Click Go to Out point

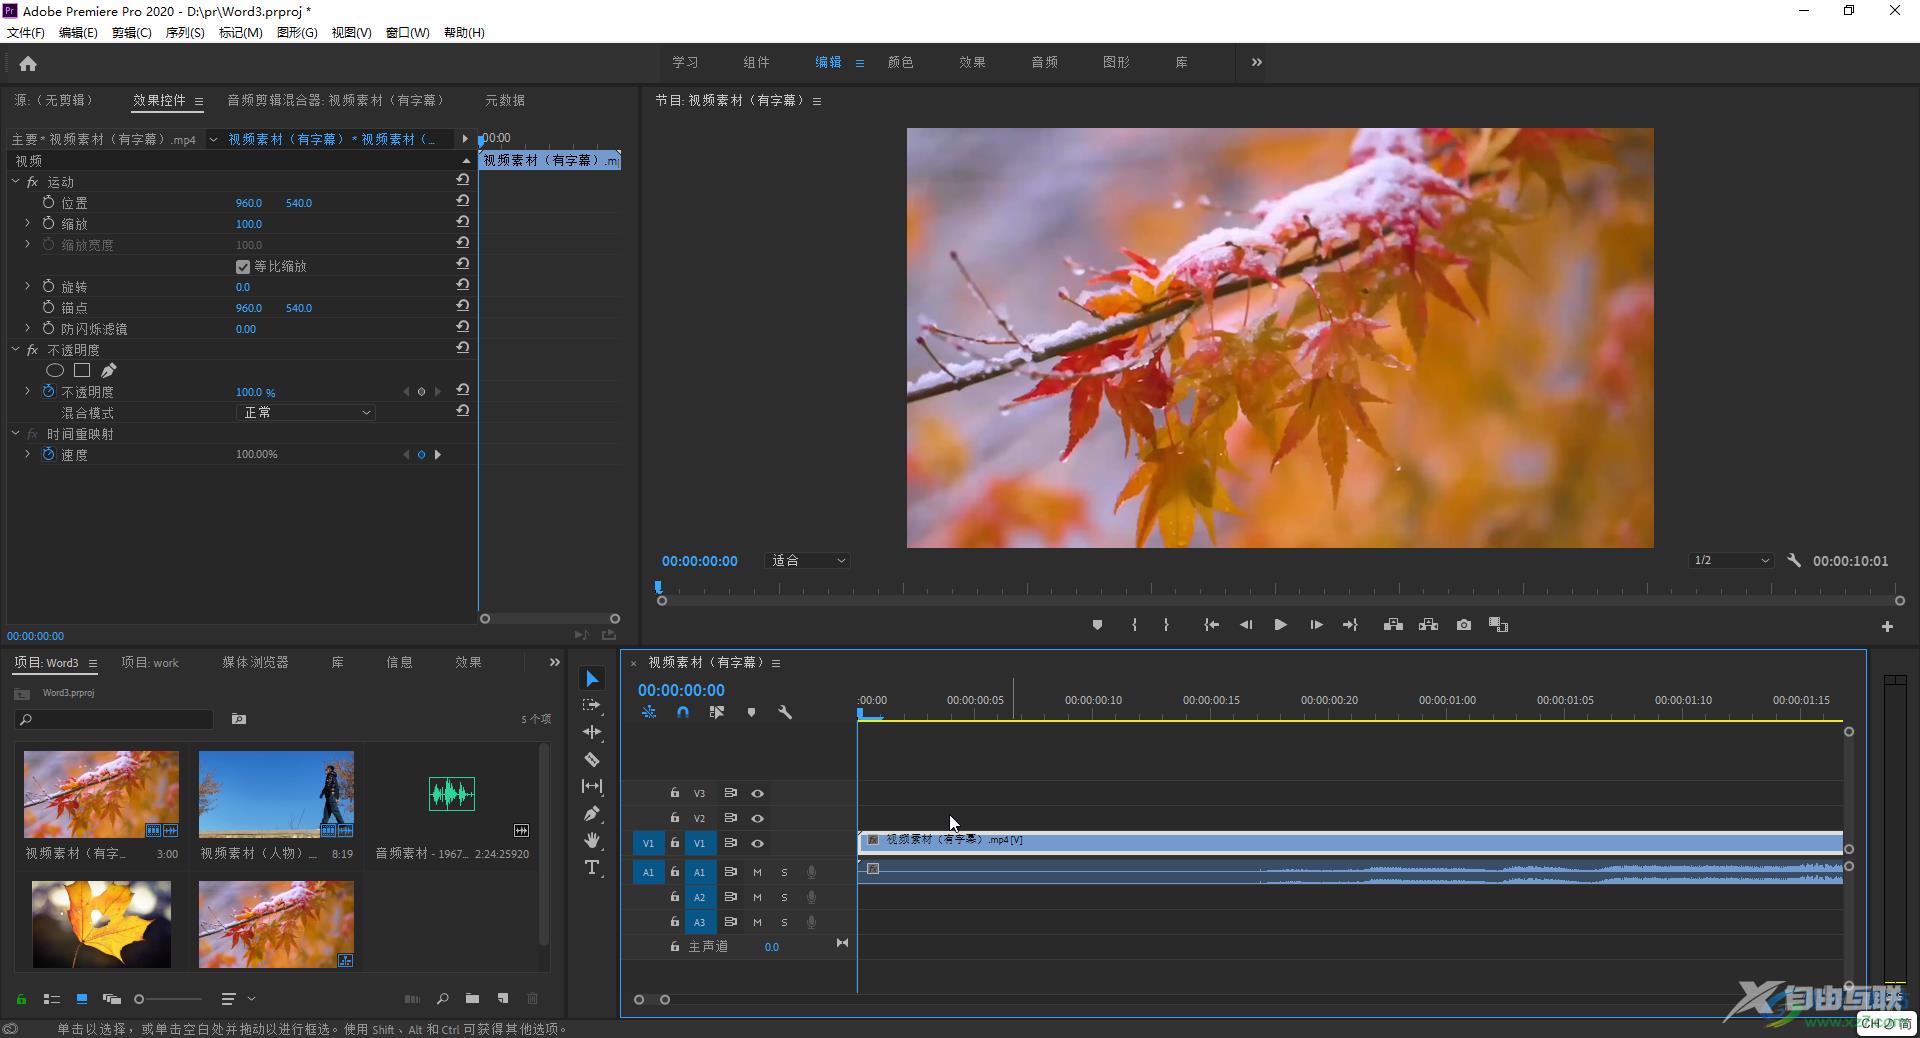[1350, 625]
